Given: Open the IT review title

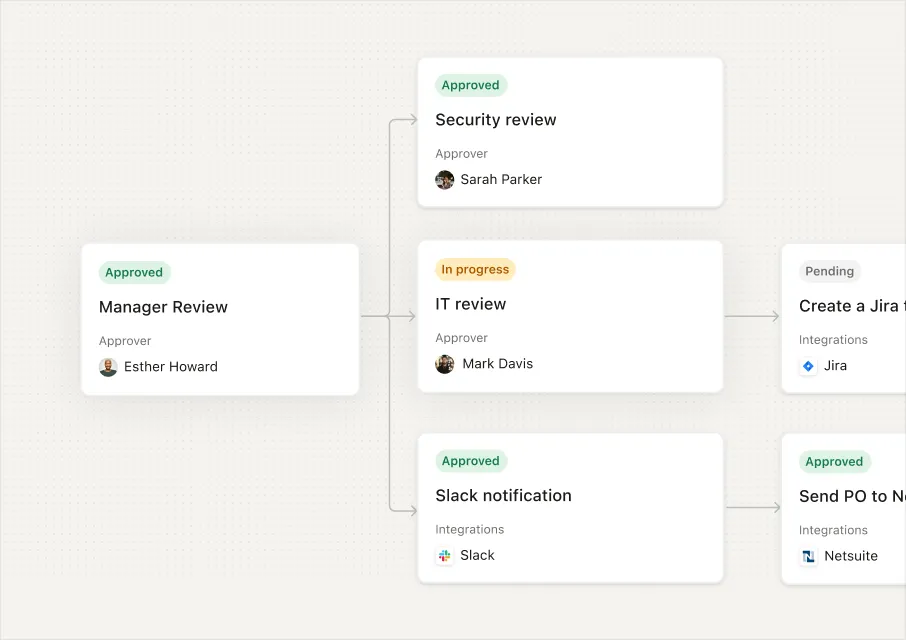Looking at the screenshot, I should (x=471, y=304).
